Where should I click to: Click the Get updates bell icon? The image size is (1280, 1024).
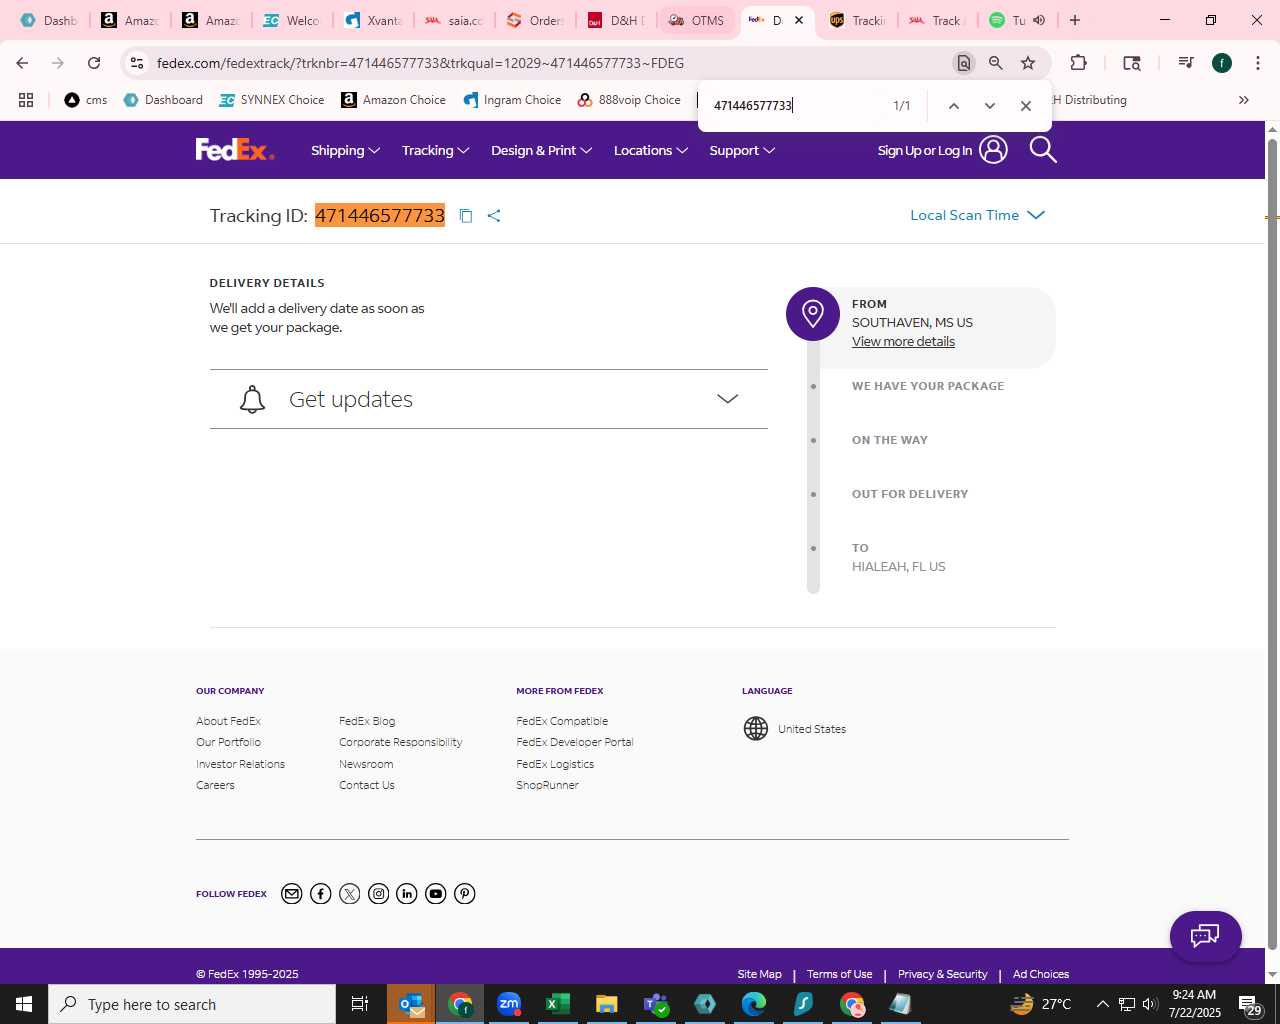253,399
